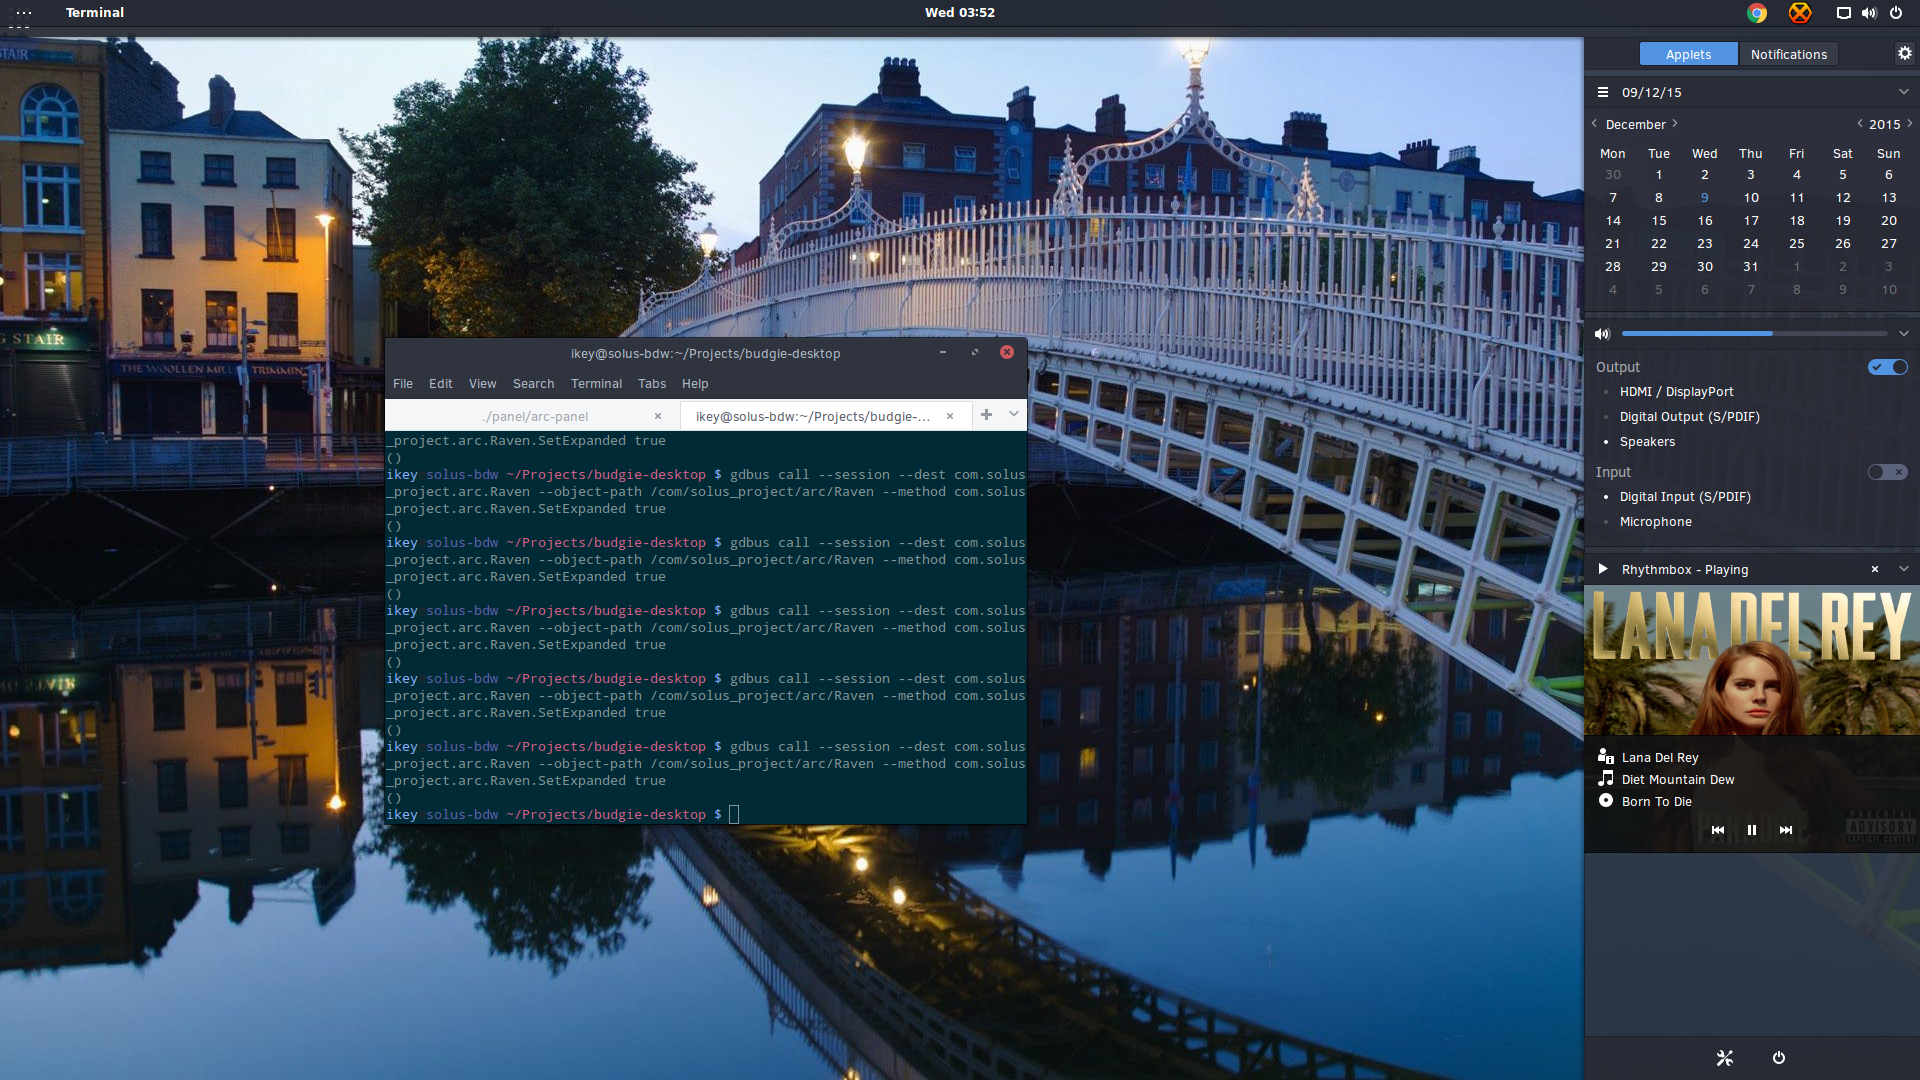Click the music note icon beside Diet Mountain Dew
The image size is (1920, 1080).
tap(1606, 778)
